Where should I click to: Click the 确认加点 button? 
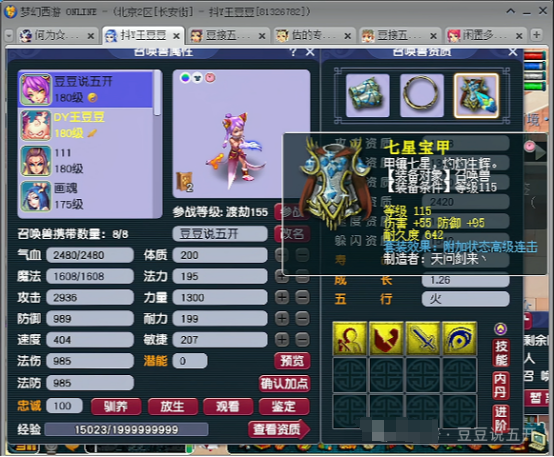coord(284,383)
